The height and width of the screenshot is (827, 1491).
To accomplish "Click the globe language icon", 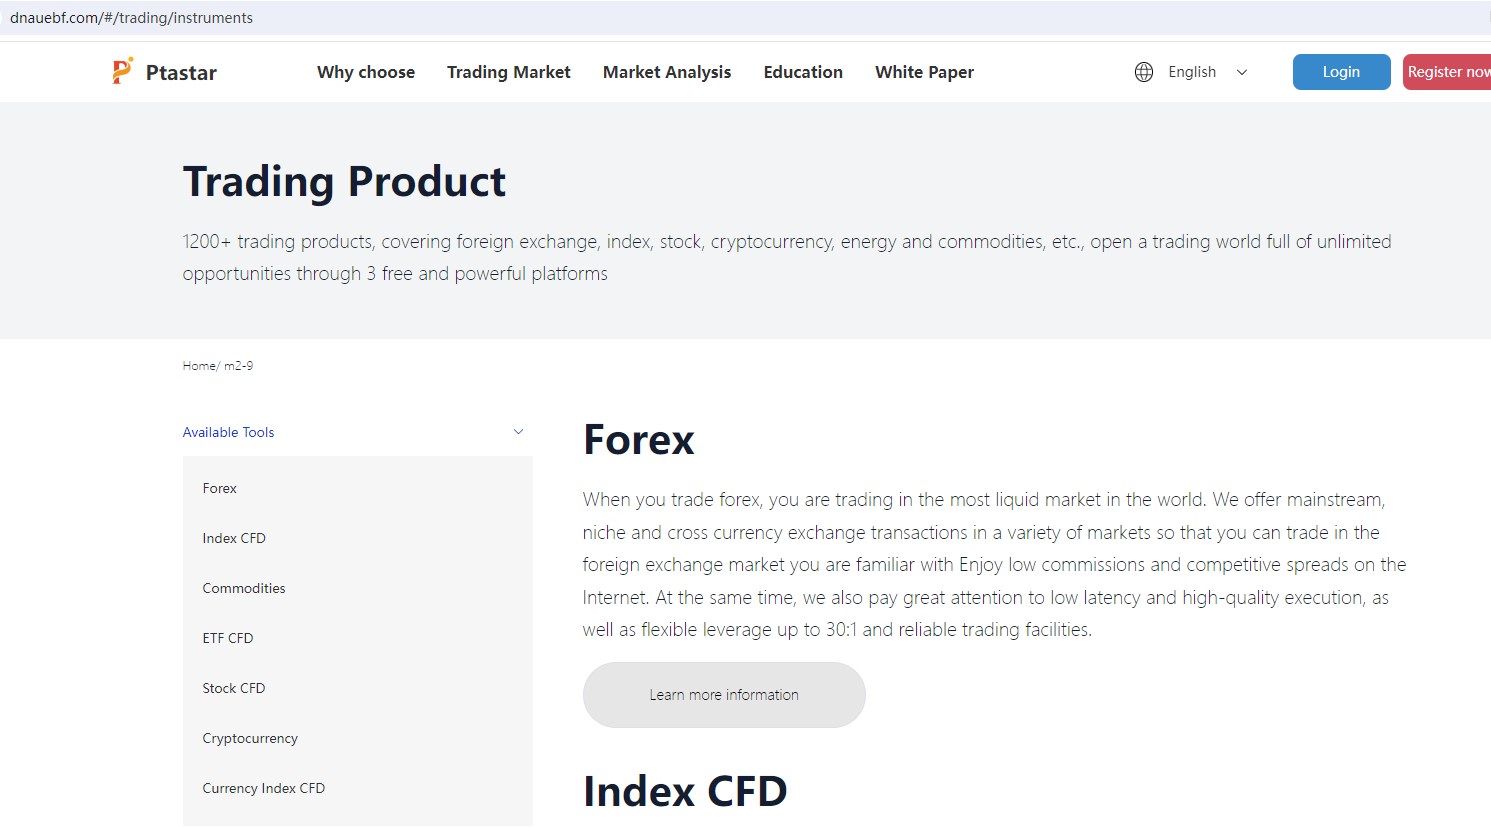I will point(1144,72).
